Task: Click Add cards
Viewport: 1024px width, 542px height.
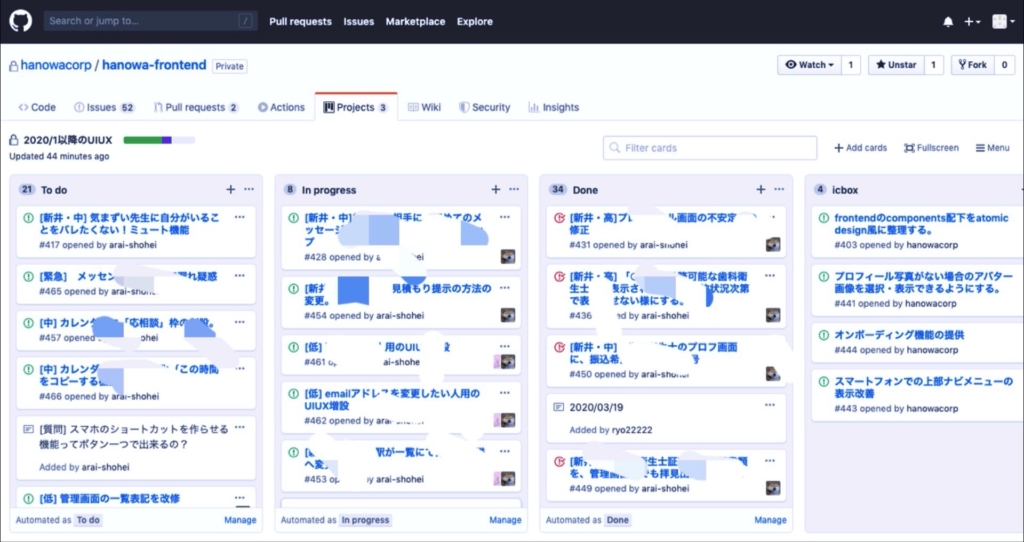Action: pos(860,148)
